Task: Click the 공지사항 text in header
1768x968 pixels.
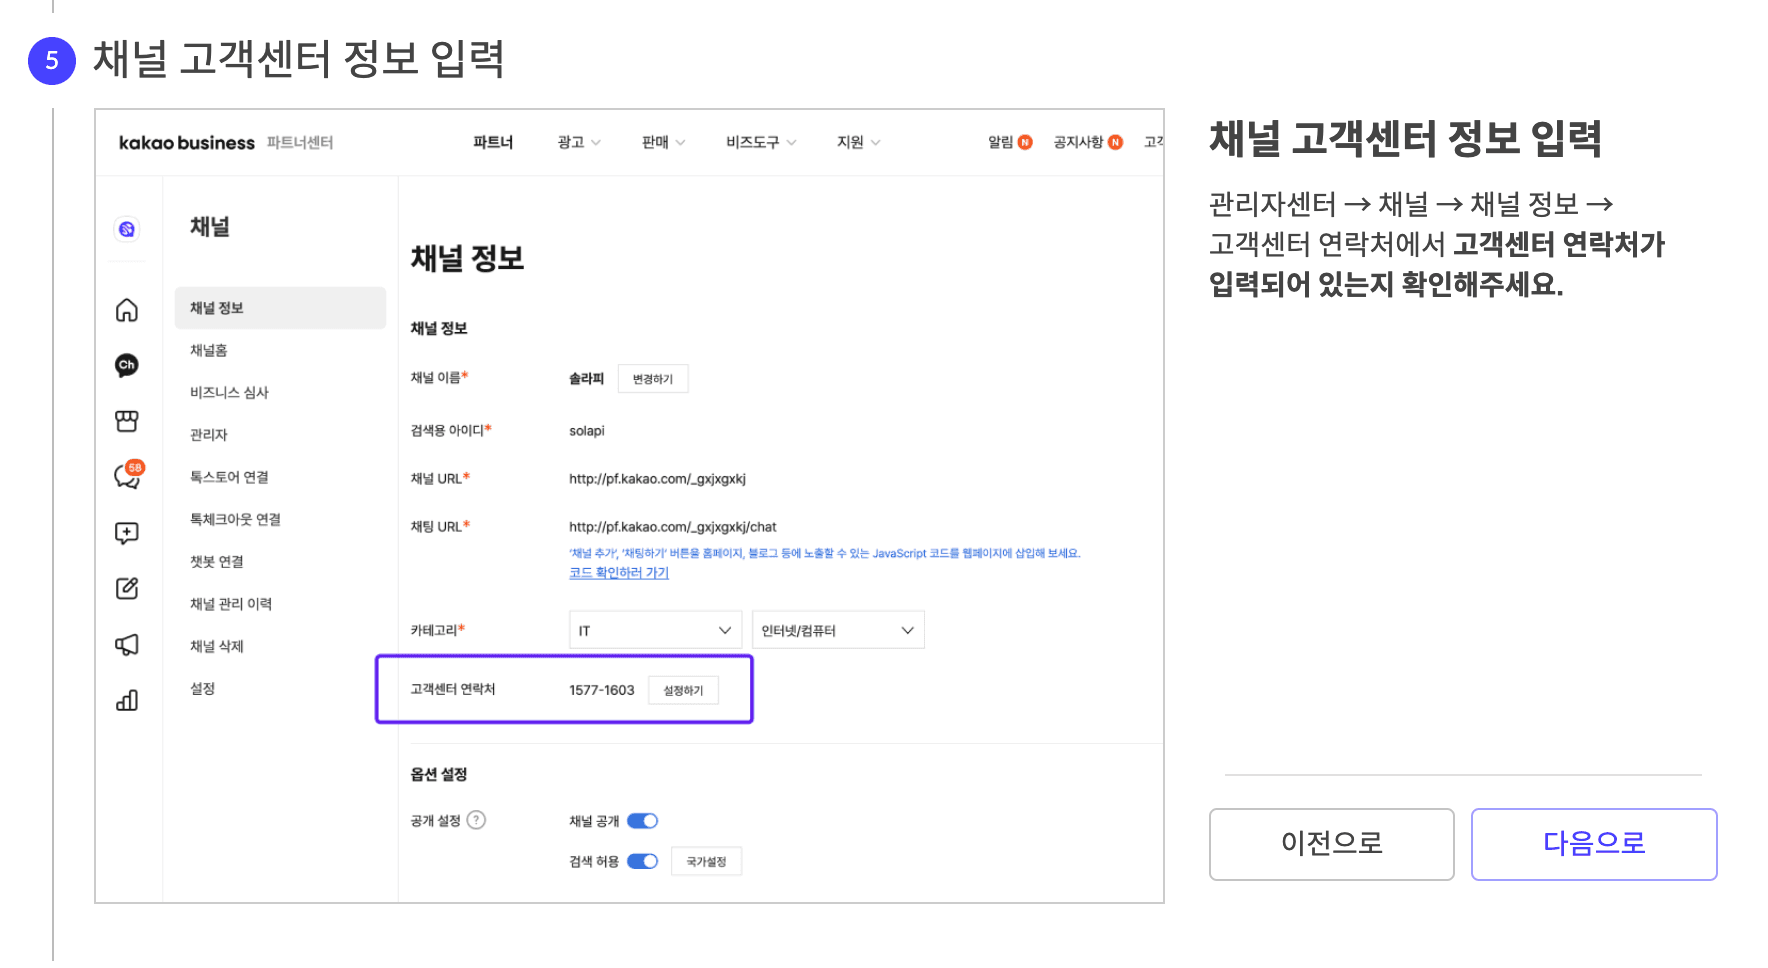Action: 1078,142
